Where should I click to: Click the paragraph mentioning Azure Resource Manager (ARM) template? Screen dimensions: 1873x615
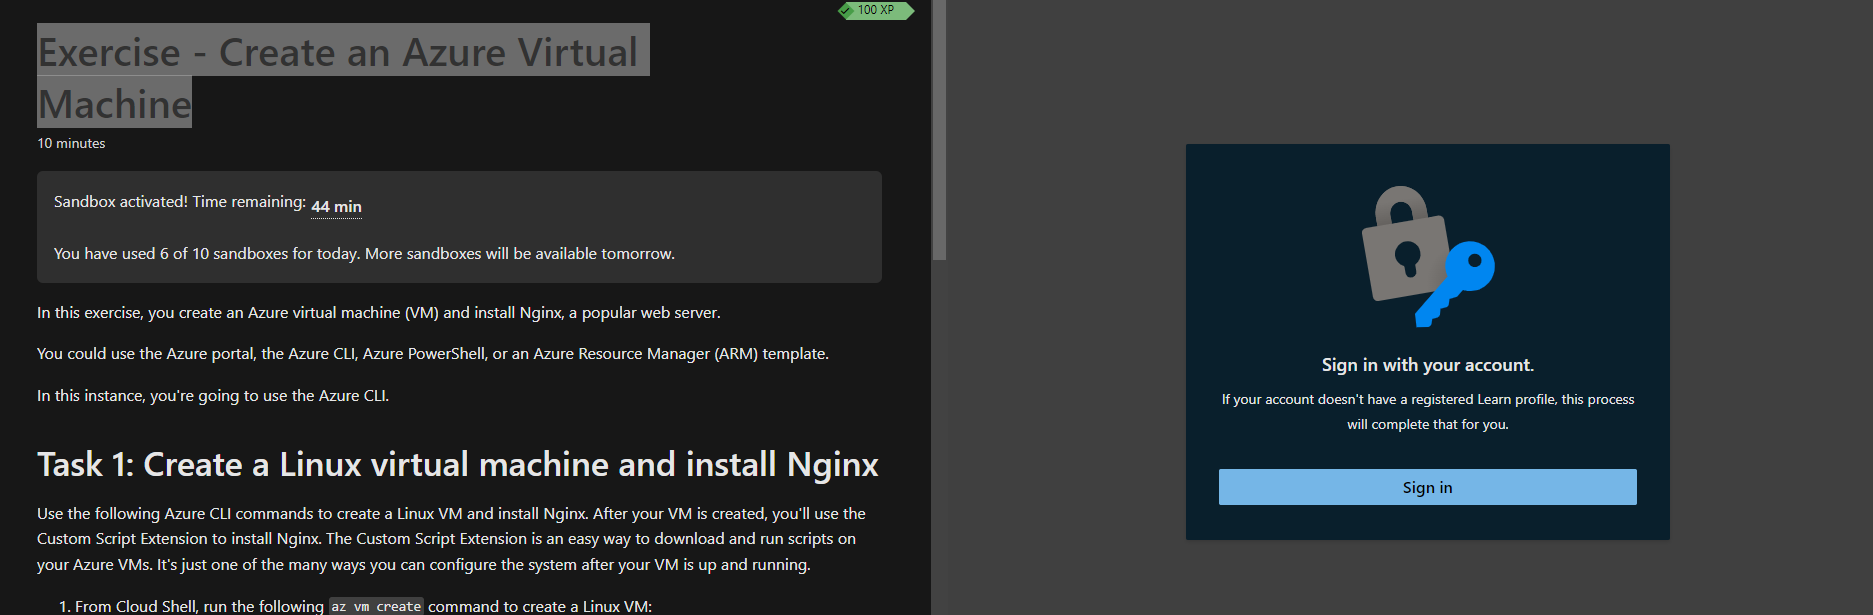(x=433, y=354)
